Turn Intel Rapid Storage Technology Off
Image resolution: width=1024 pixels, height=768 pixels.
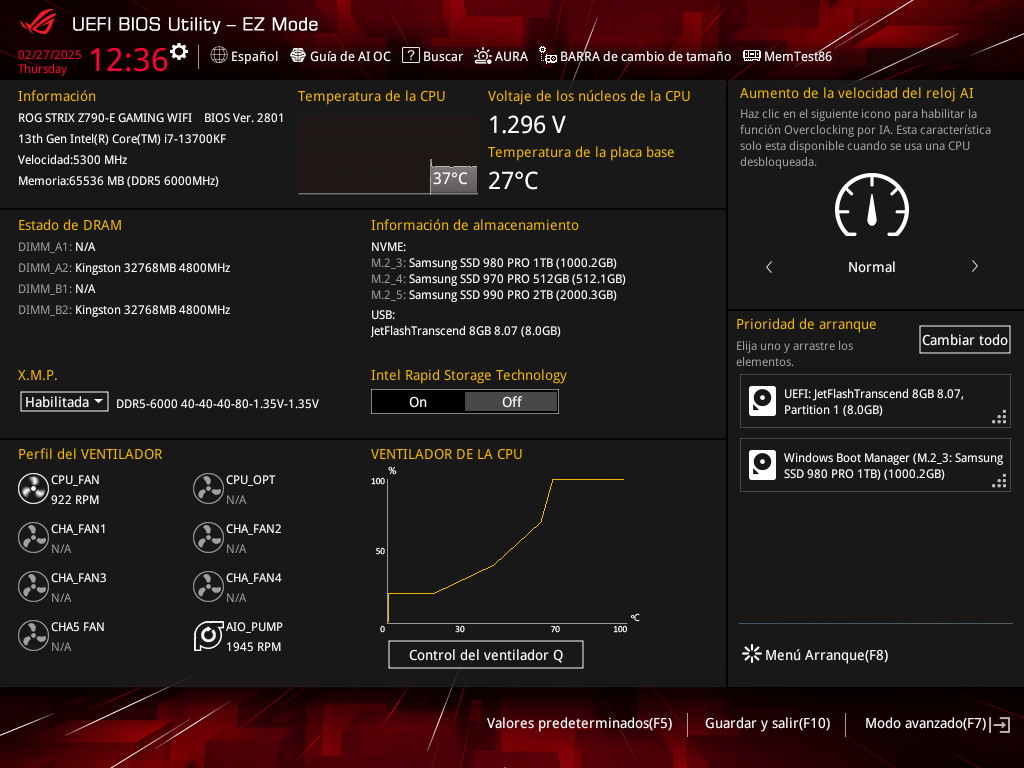pos(511,402)
